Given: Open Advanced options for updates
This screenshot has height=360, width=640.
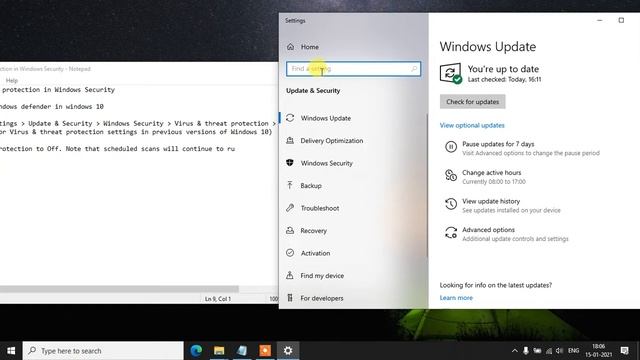Looking at the screenshot, I should click(488, 230).
